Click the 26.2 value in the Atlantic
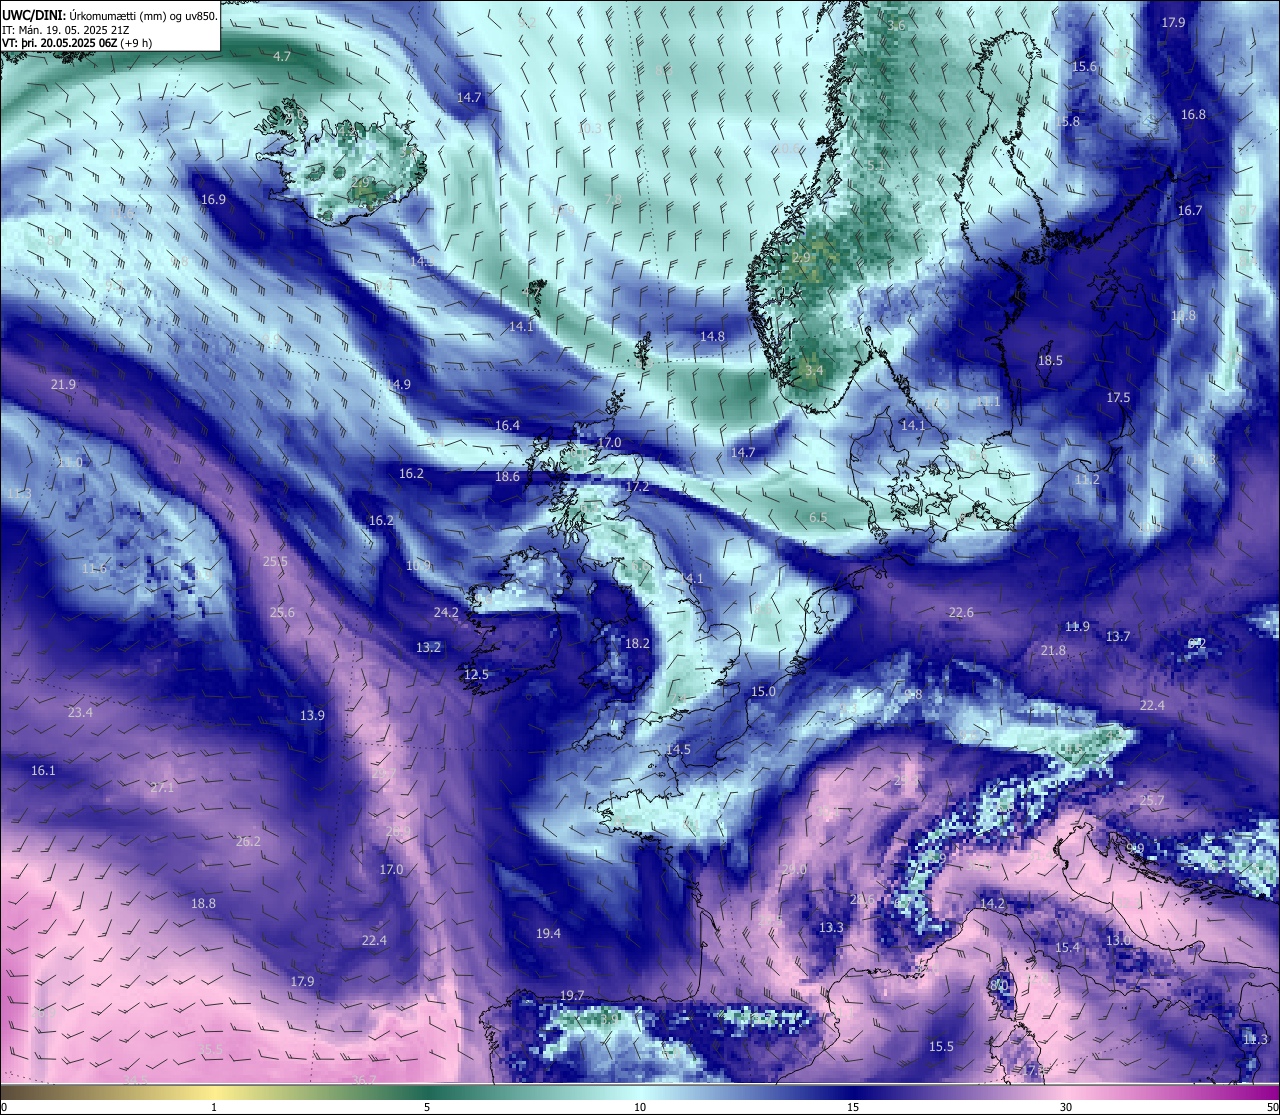This screenshot has width=1280, height=1115. tap(248, 842)
